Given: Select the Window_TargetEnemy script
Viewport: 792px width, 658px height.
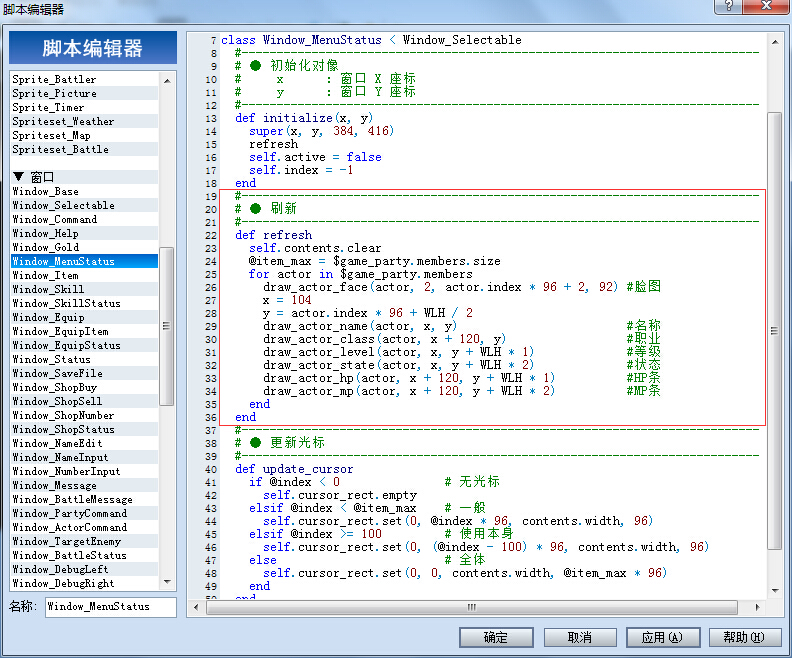Looking at the screenshot, I should tap(84, 541).
